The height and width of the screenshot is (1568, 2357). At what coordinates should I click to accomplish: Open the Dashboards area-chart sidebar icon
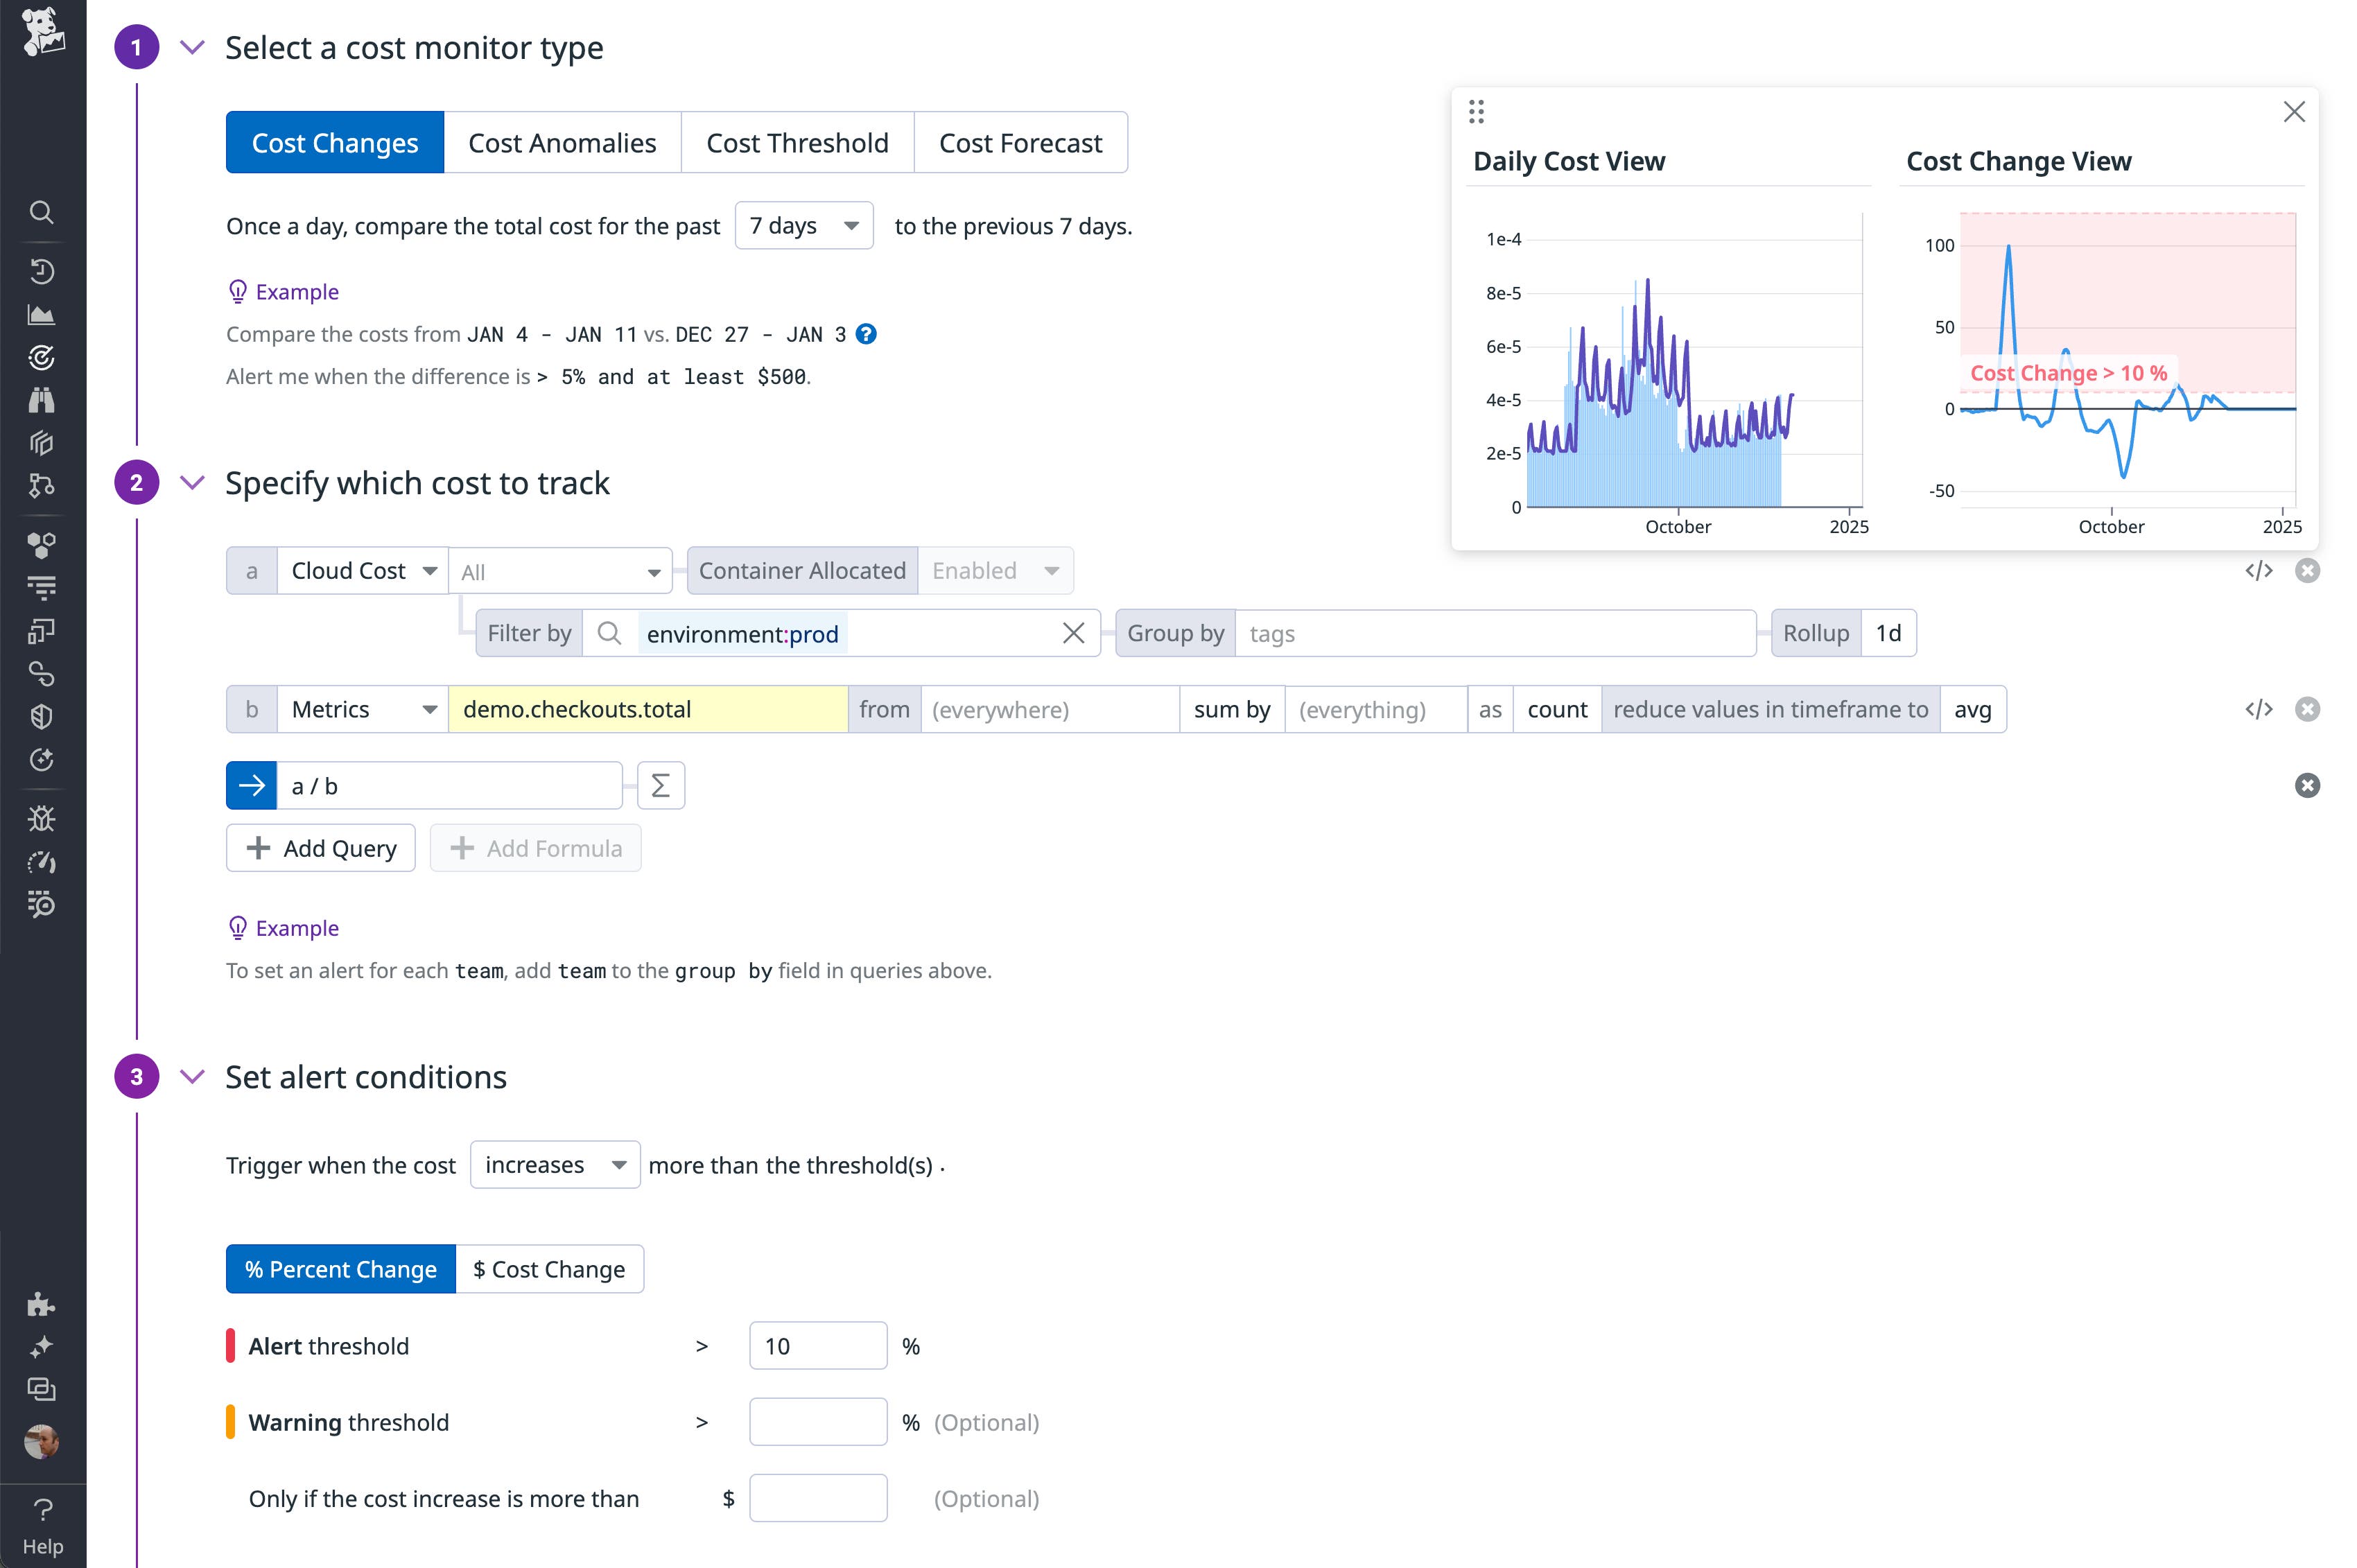coord(41,315)
